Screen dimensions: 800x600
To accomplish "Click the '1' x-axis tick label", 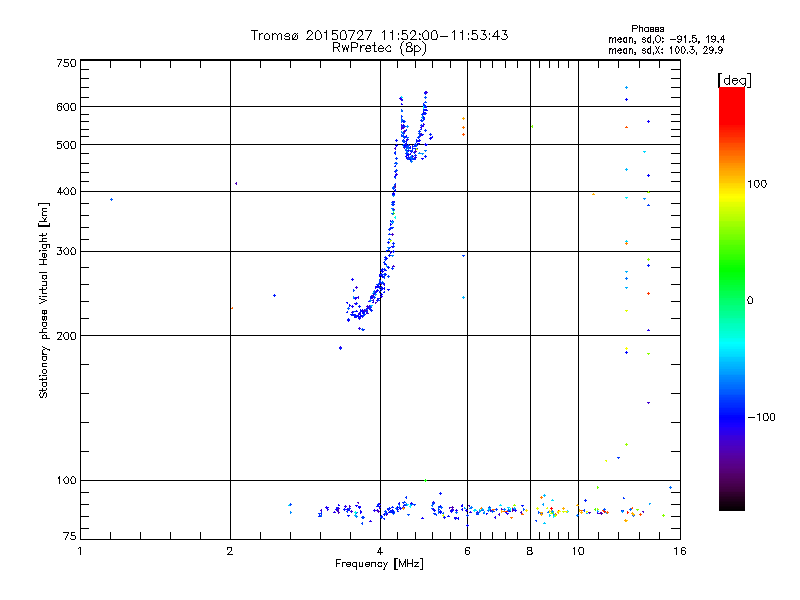I will pos(80,551).
